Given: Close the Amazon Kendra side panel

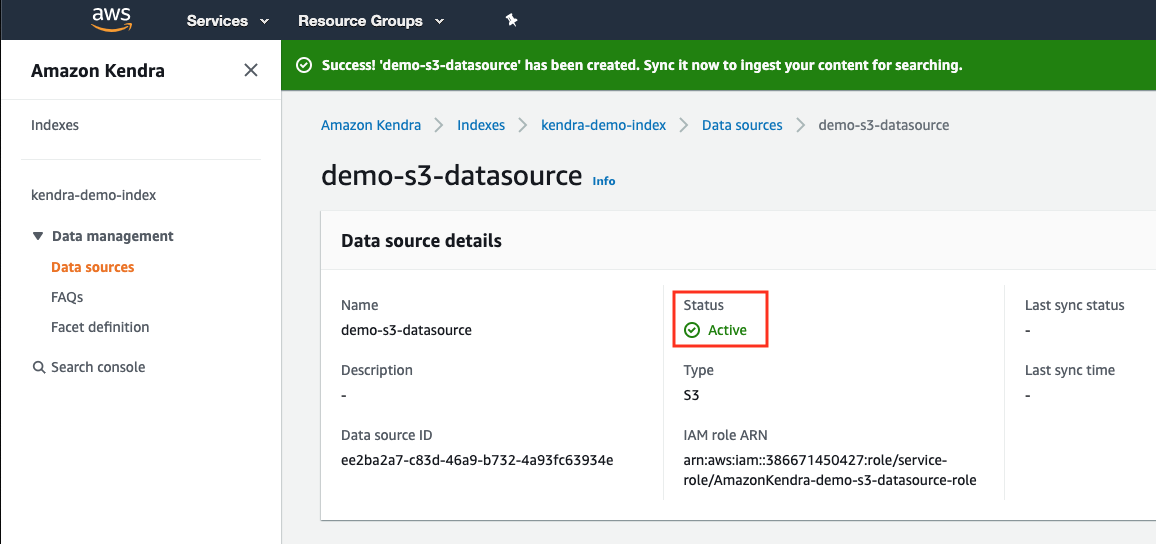Looking at the screenshot, I should [251, 70].
